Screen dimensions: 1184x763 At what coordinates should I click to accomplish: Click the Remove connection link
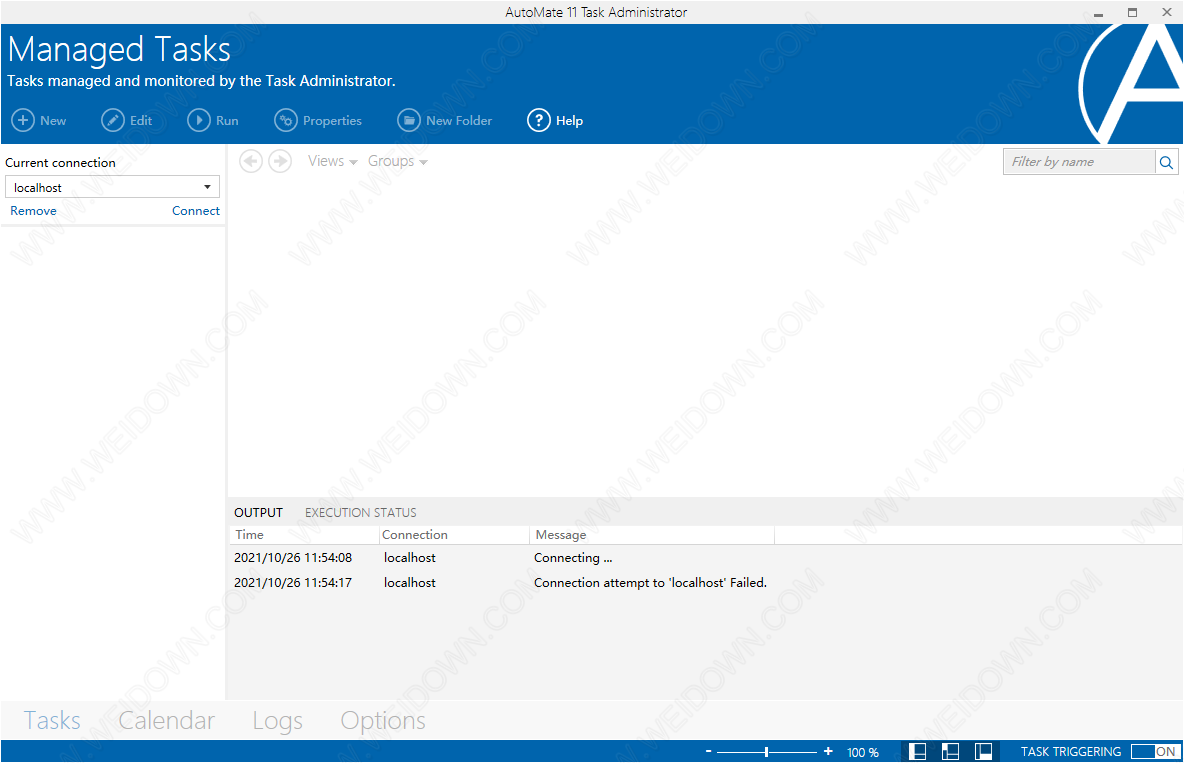coord(33,211)
